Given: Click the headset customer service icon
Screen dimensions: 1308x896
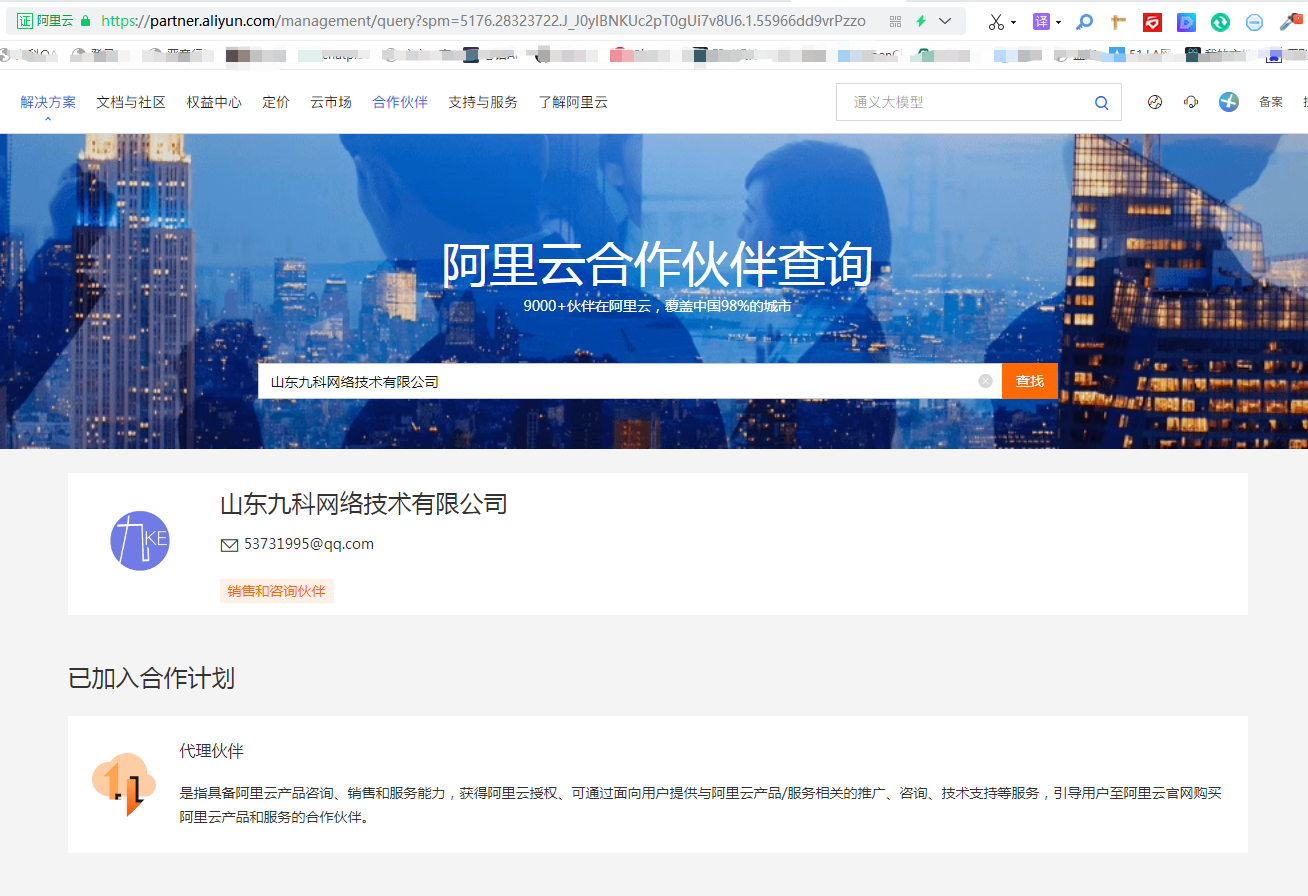Looking at the screenshot, I should (1191, 102).
